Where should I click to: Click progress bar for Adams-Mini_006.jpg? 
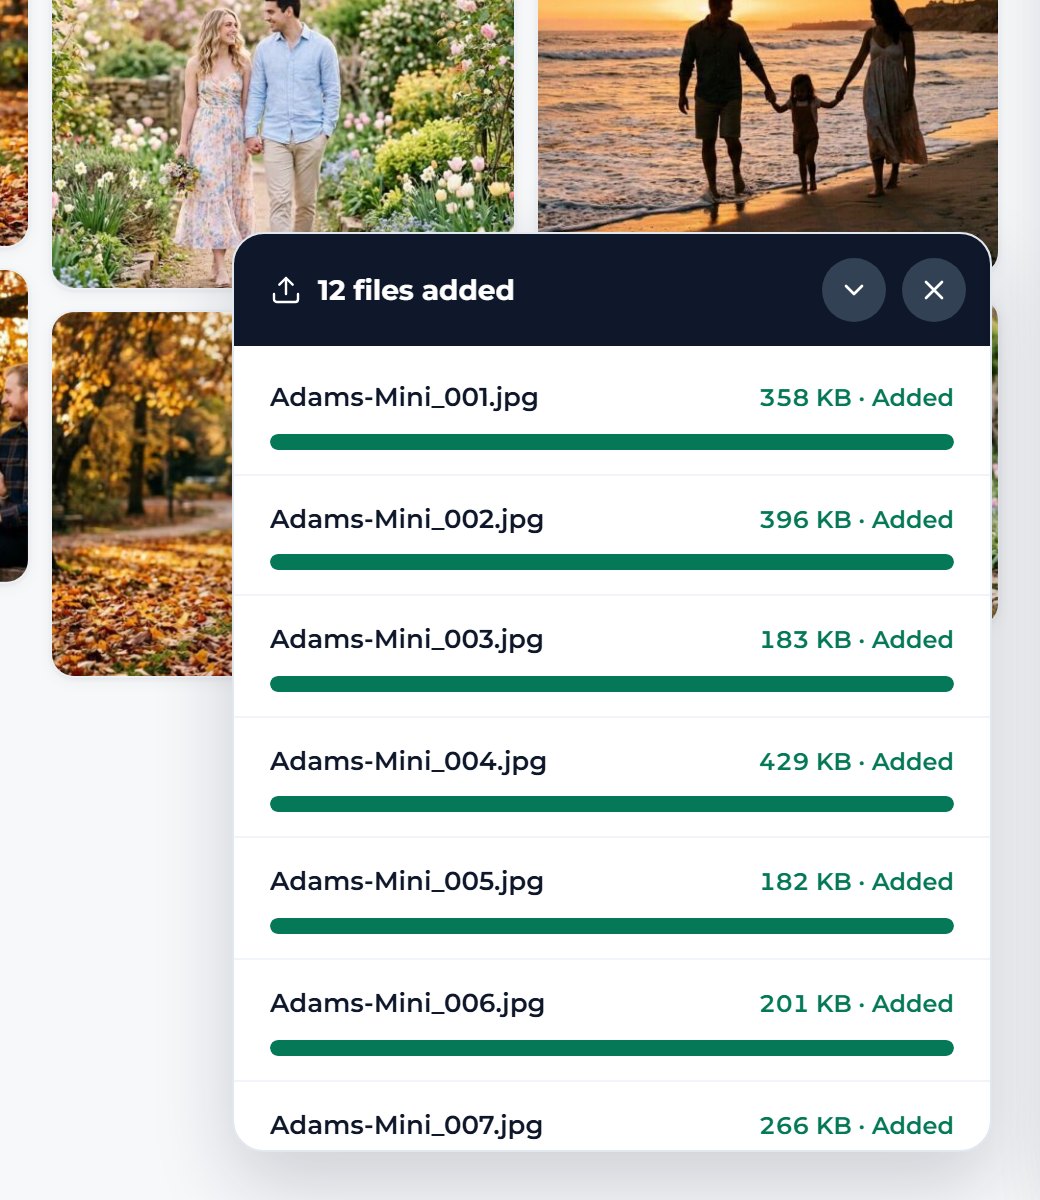pos(612,1048)
